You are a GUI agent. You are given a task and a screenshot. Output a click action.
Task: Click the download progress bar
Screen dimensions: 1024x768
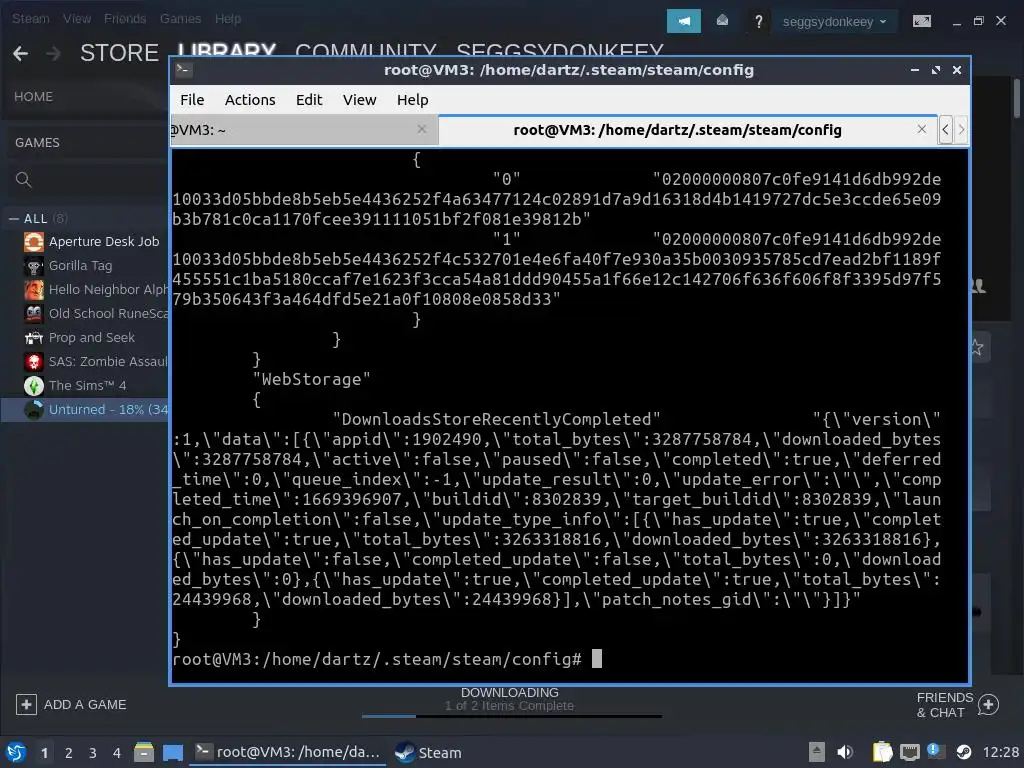tap(512, 716)
